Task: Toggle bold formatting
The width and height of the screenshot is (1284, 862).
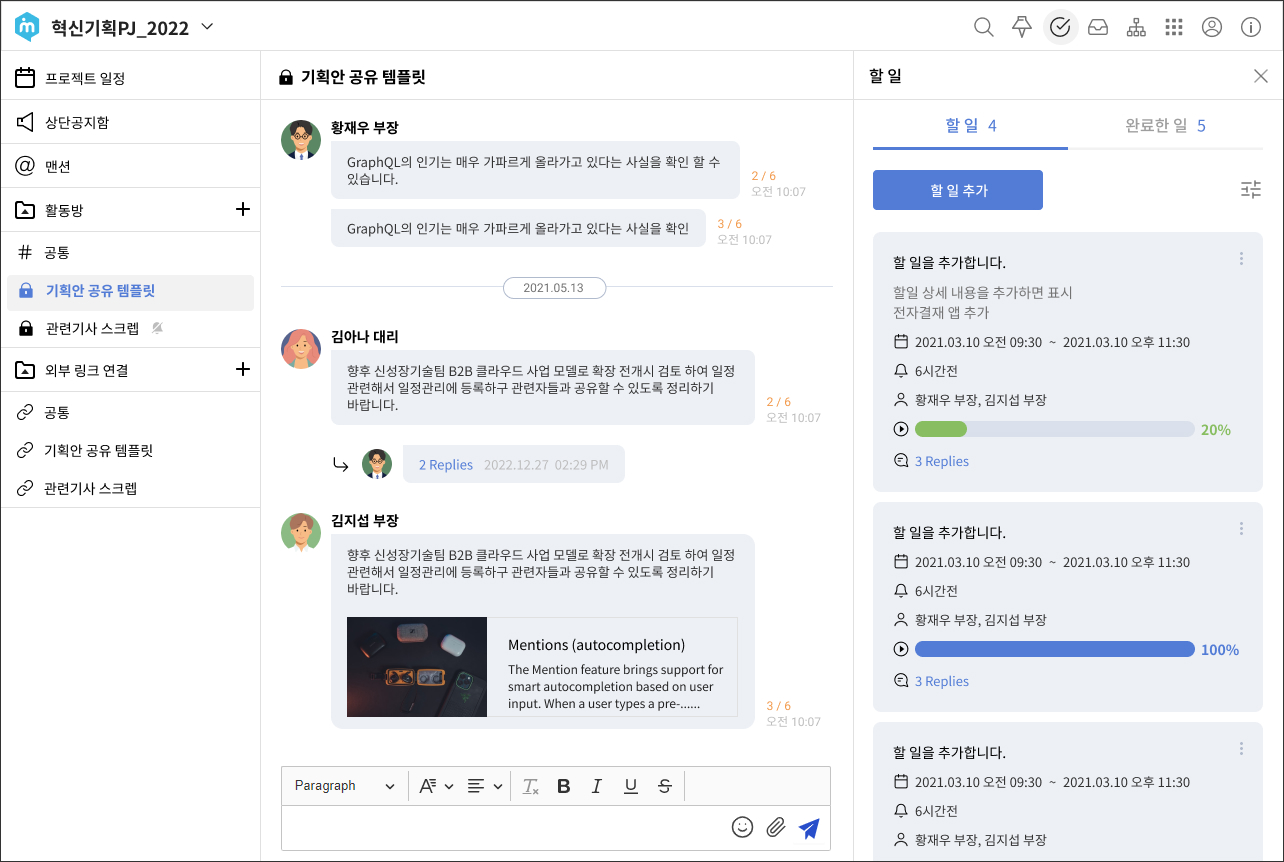Action: 564,786
